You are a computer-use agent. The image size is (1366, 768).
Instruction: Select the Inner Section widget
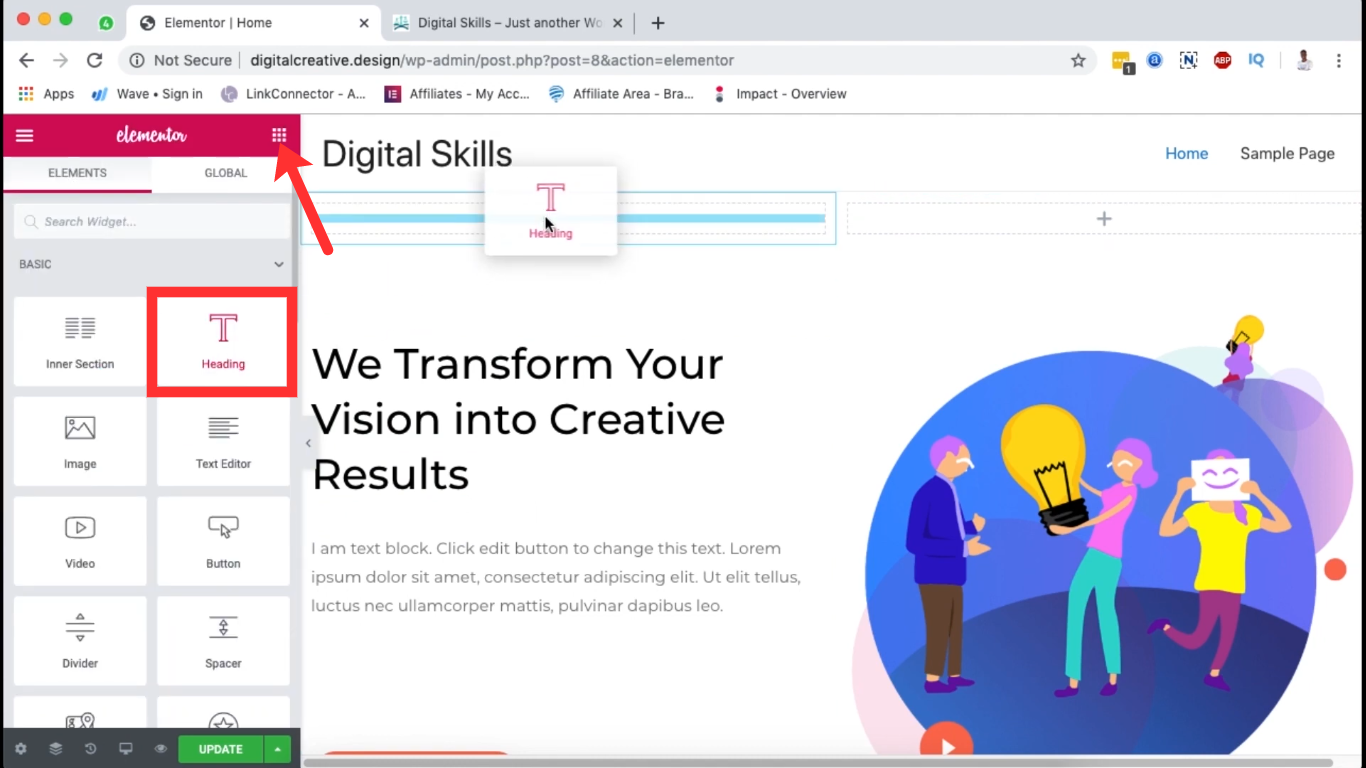(80, 341)
